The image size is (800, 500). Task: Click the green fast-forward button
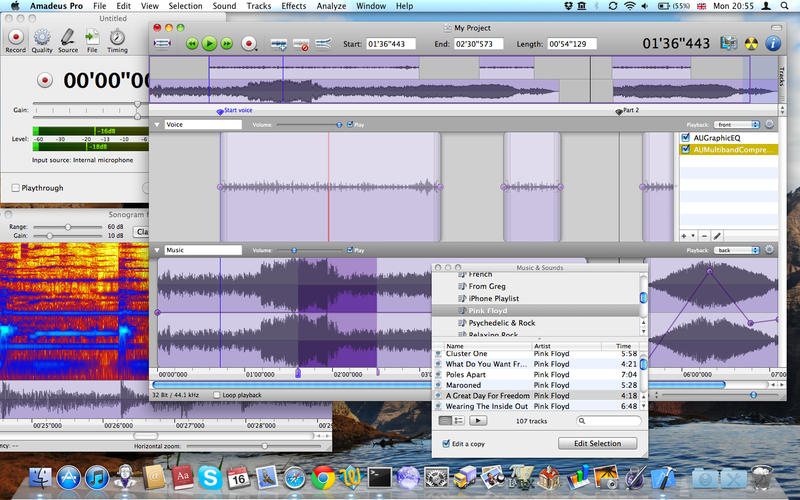[x=227, y=44]
